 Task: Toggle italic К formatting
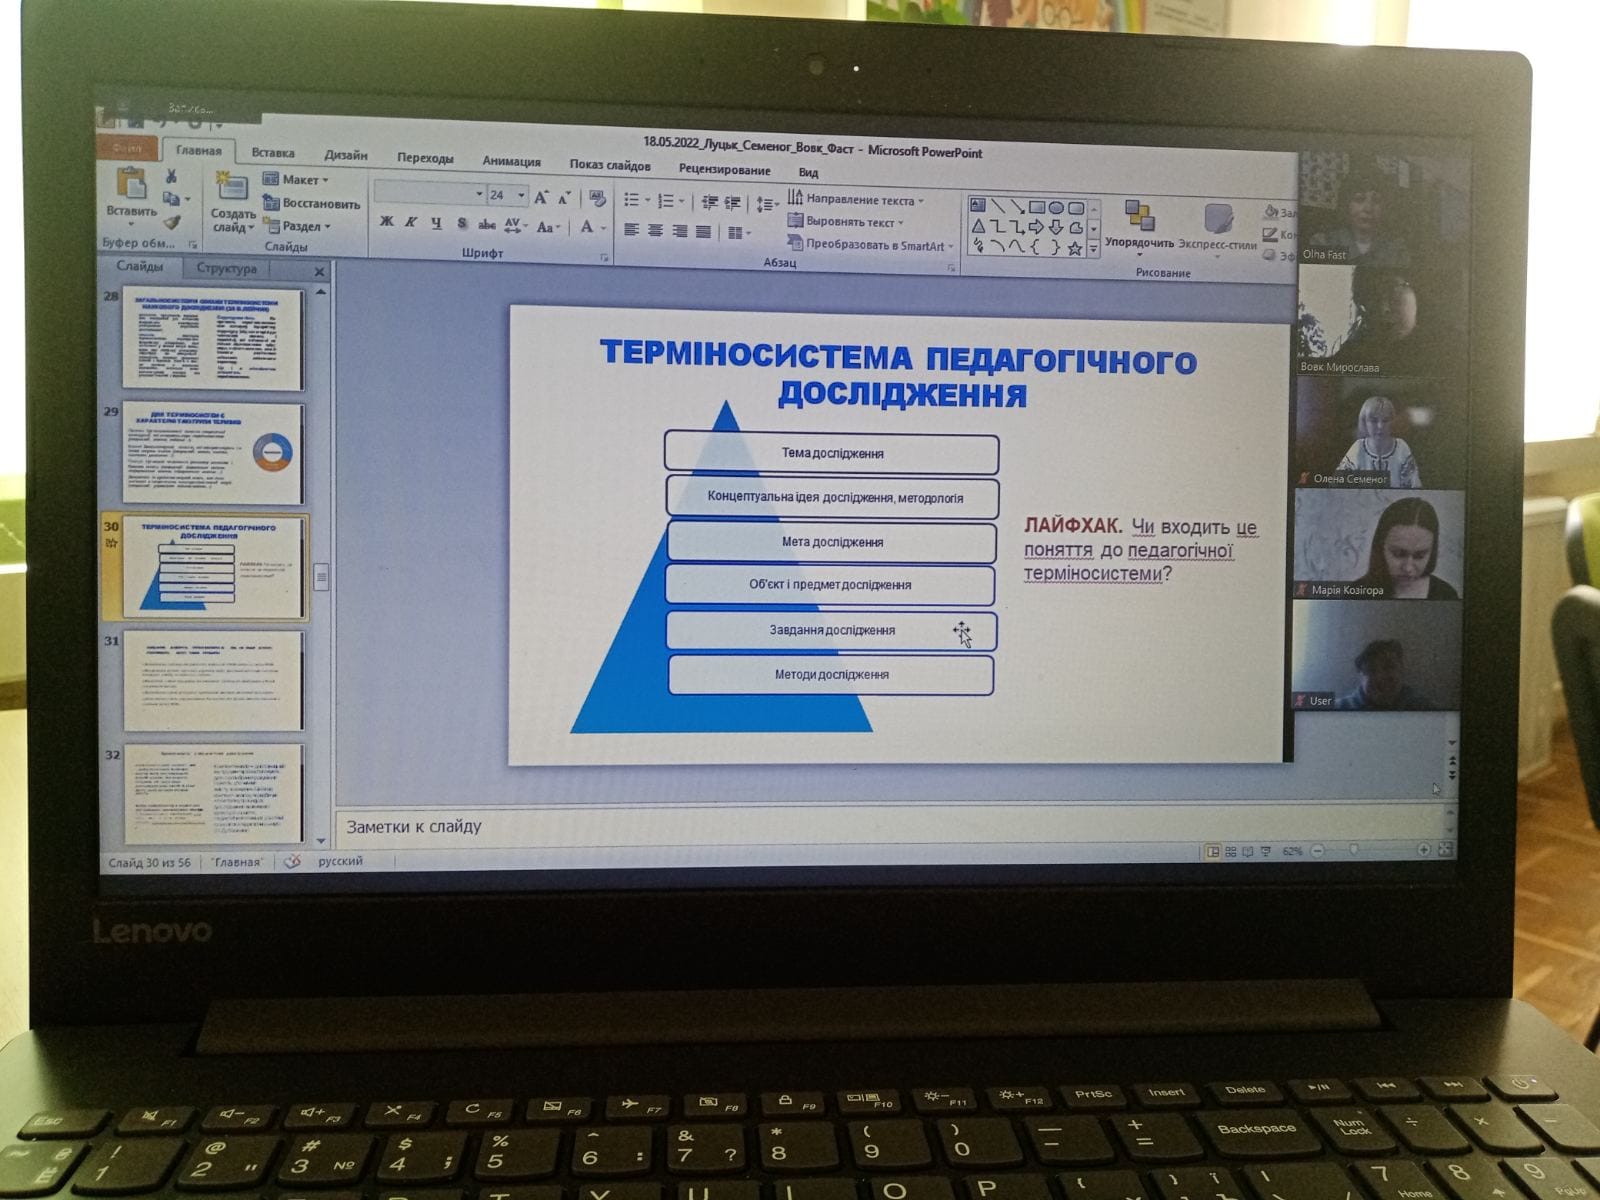[410, 222]
